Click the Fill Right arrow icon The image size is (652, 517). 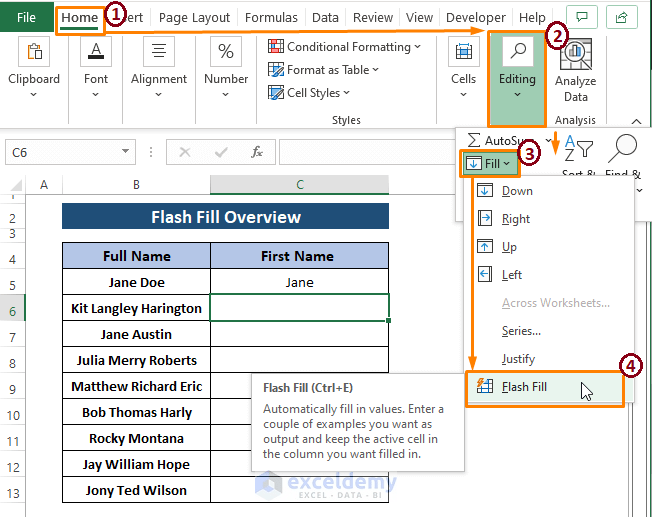[485, 218]
